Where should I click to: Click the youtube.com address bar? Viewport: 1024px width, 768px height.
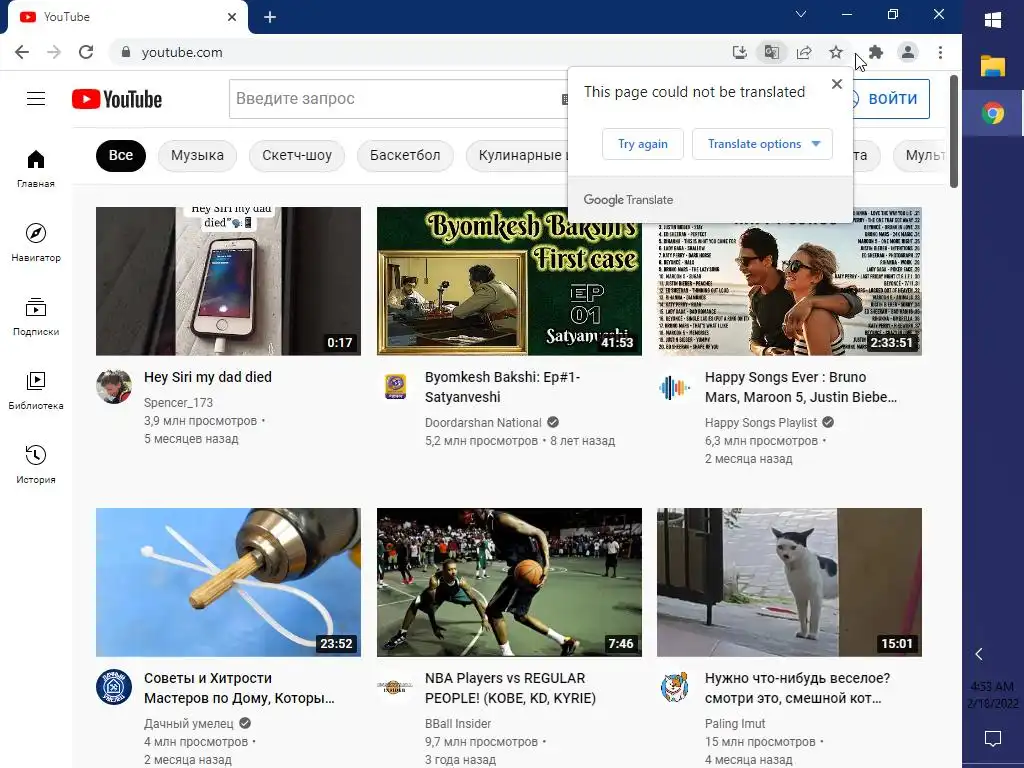click(418, 52)
